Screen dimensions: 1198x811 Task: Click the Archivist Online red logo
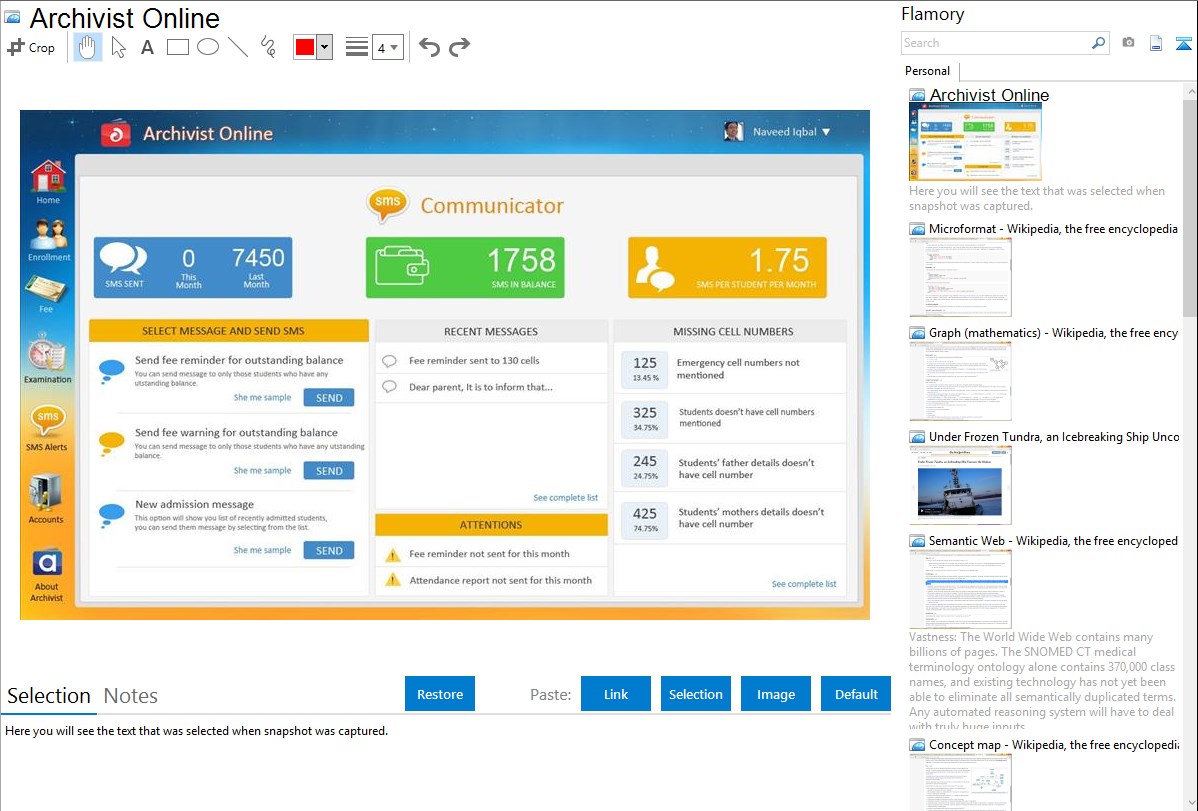[x=115, y=133]
